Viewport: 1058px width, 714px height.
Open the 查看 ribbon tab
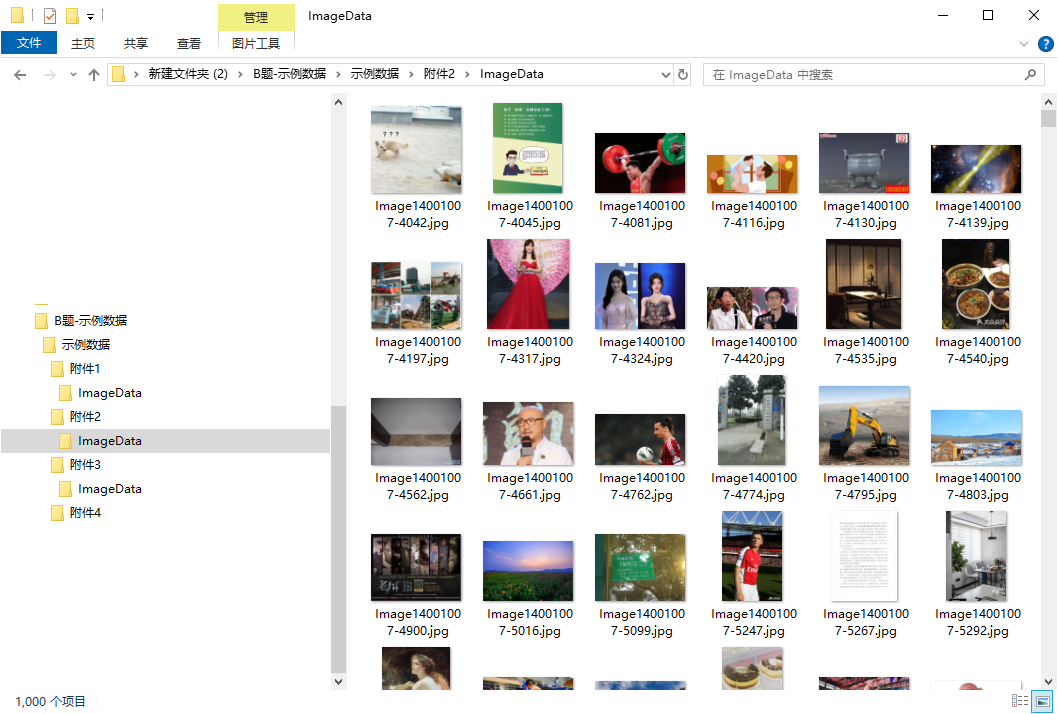tap(189, 43)
